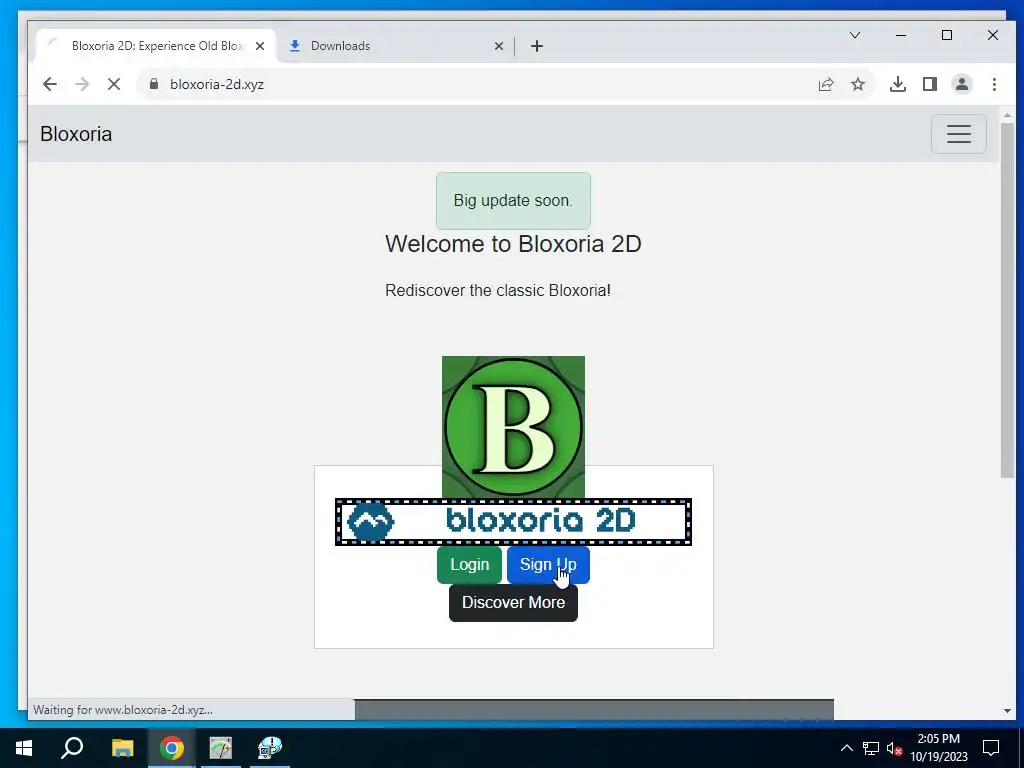Image resolution: width=1024 pixels, height=768 pixels.
Task: Open the installer globe taskbar app
Action: [270, 748]
